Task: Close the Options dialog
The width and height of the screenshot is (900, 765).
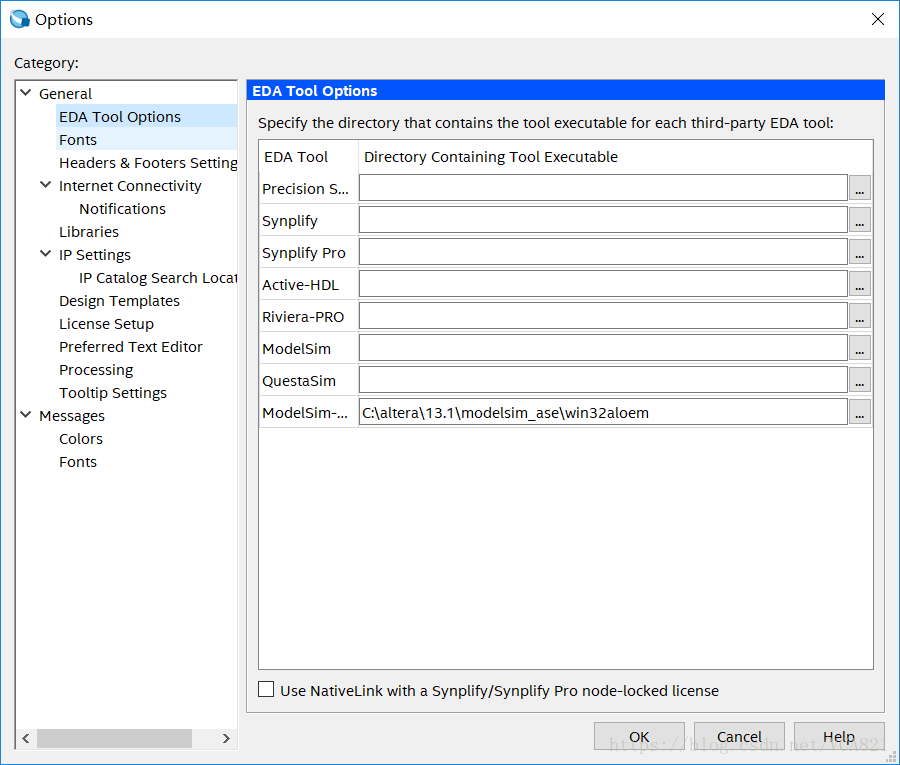Action: [878, 19]
